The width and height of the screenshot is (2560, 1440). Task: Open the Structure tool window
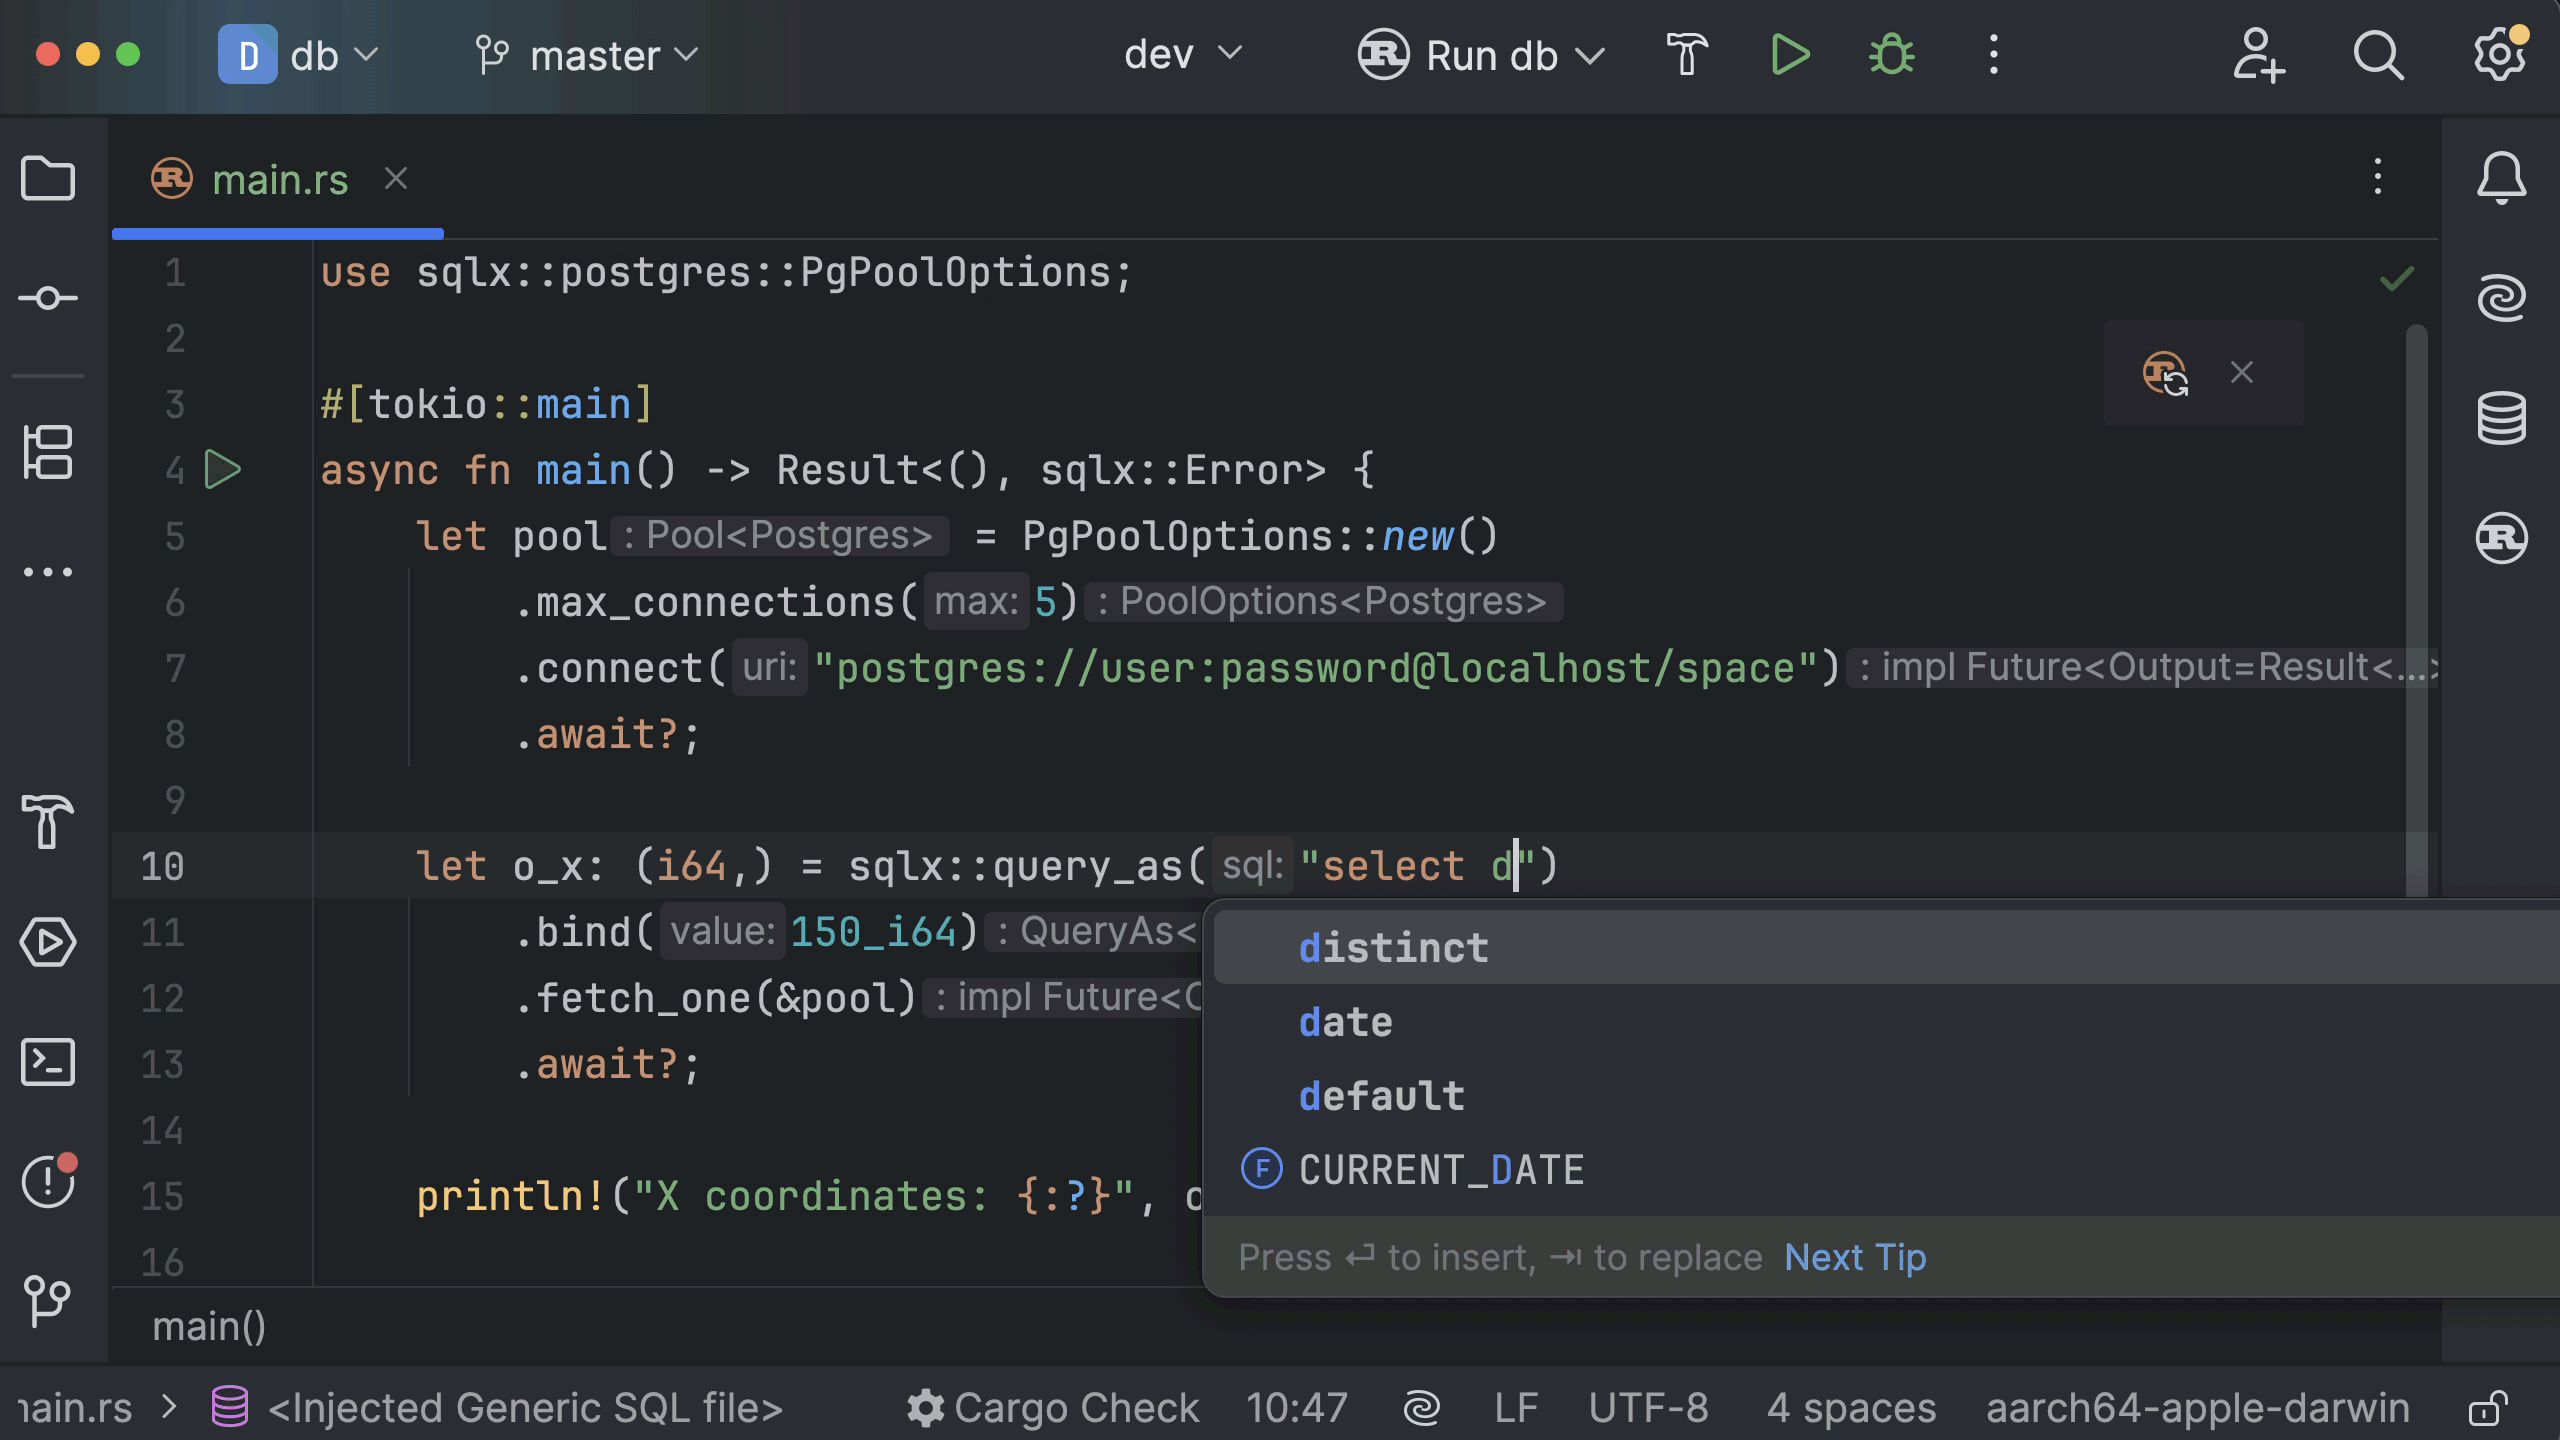click(47, 452)
